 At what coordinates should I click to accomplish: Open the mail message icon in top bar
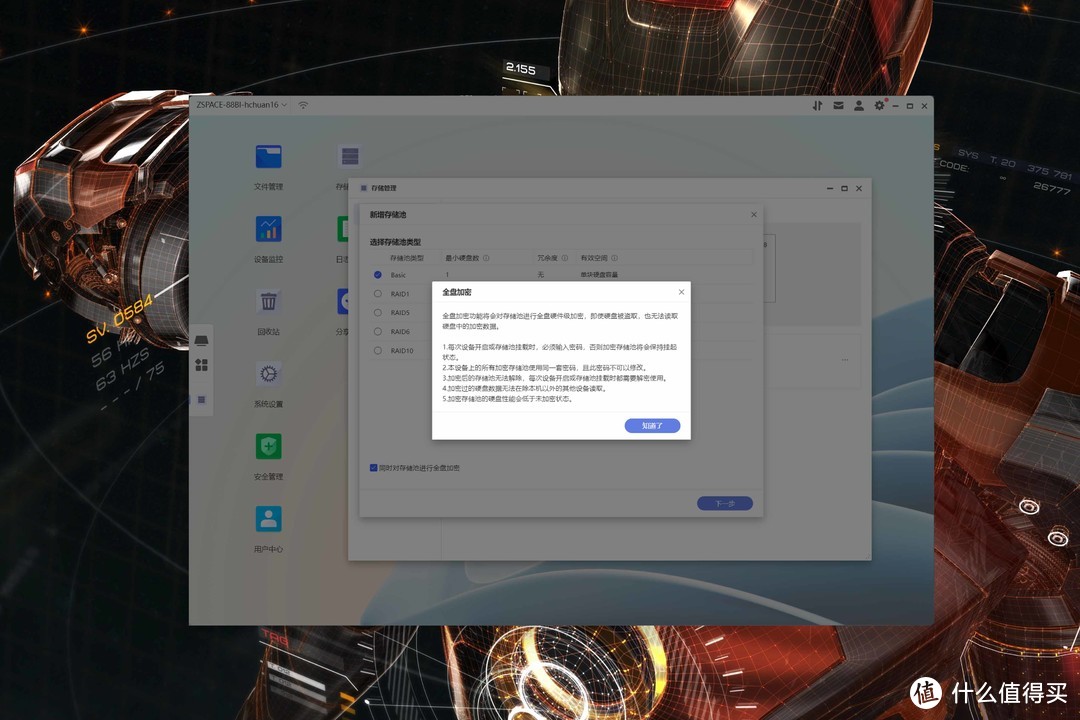[838, 105]
